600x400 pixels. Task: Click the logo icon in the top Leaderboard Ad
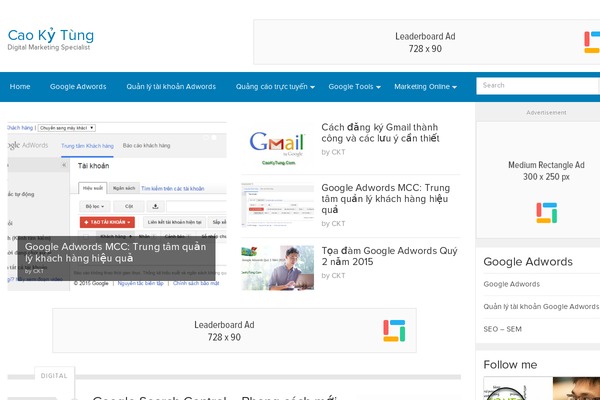(x=592, y=42)
